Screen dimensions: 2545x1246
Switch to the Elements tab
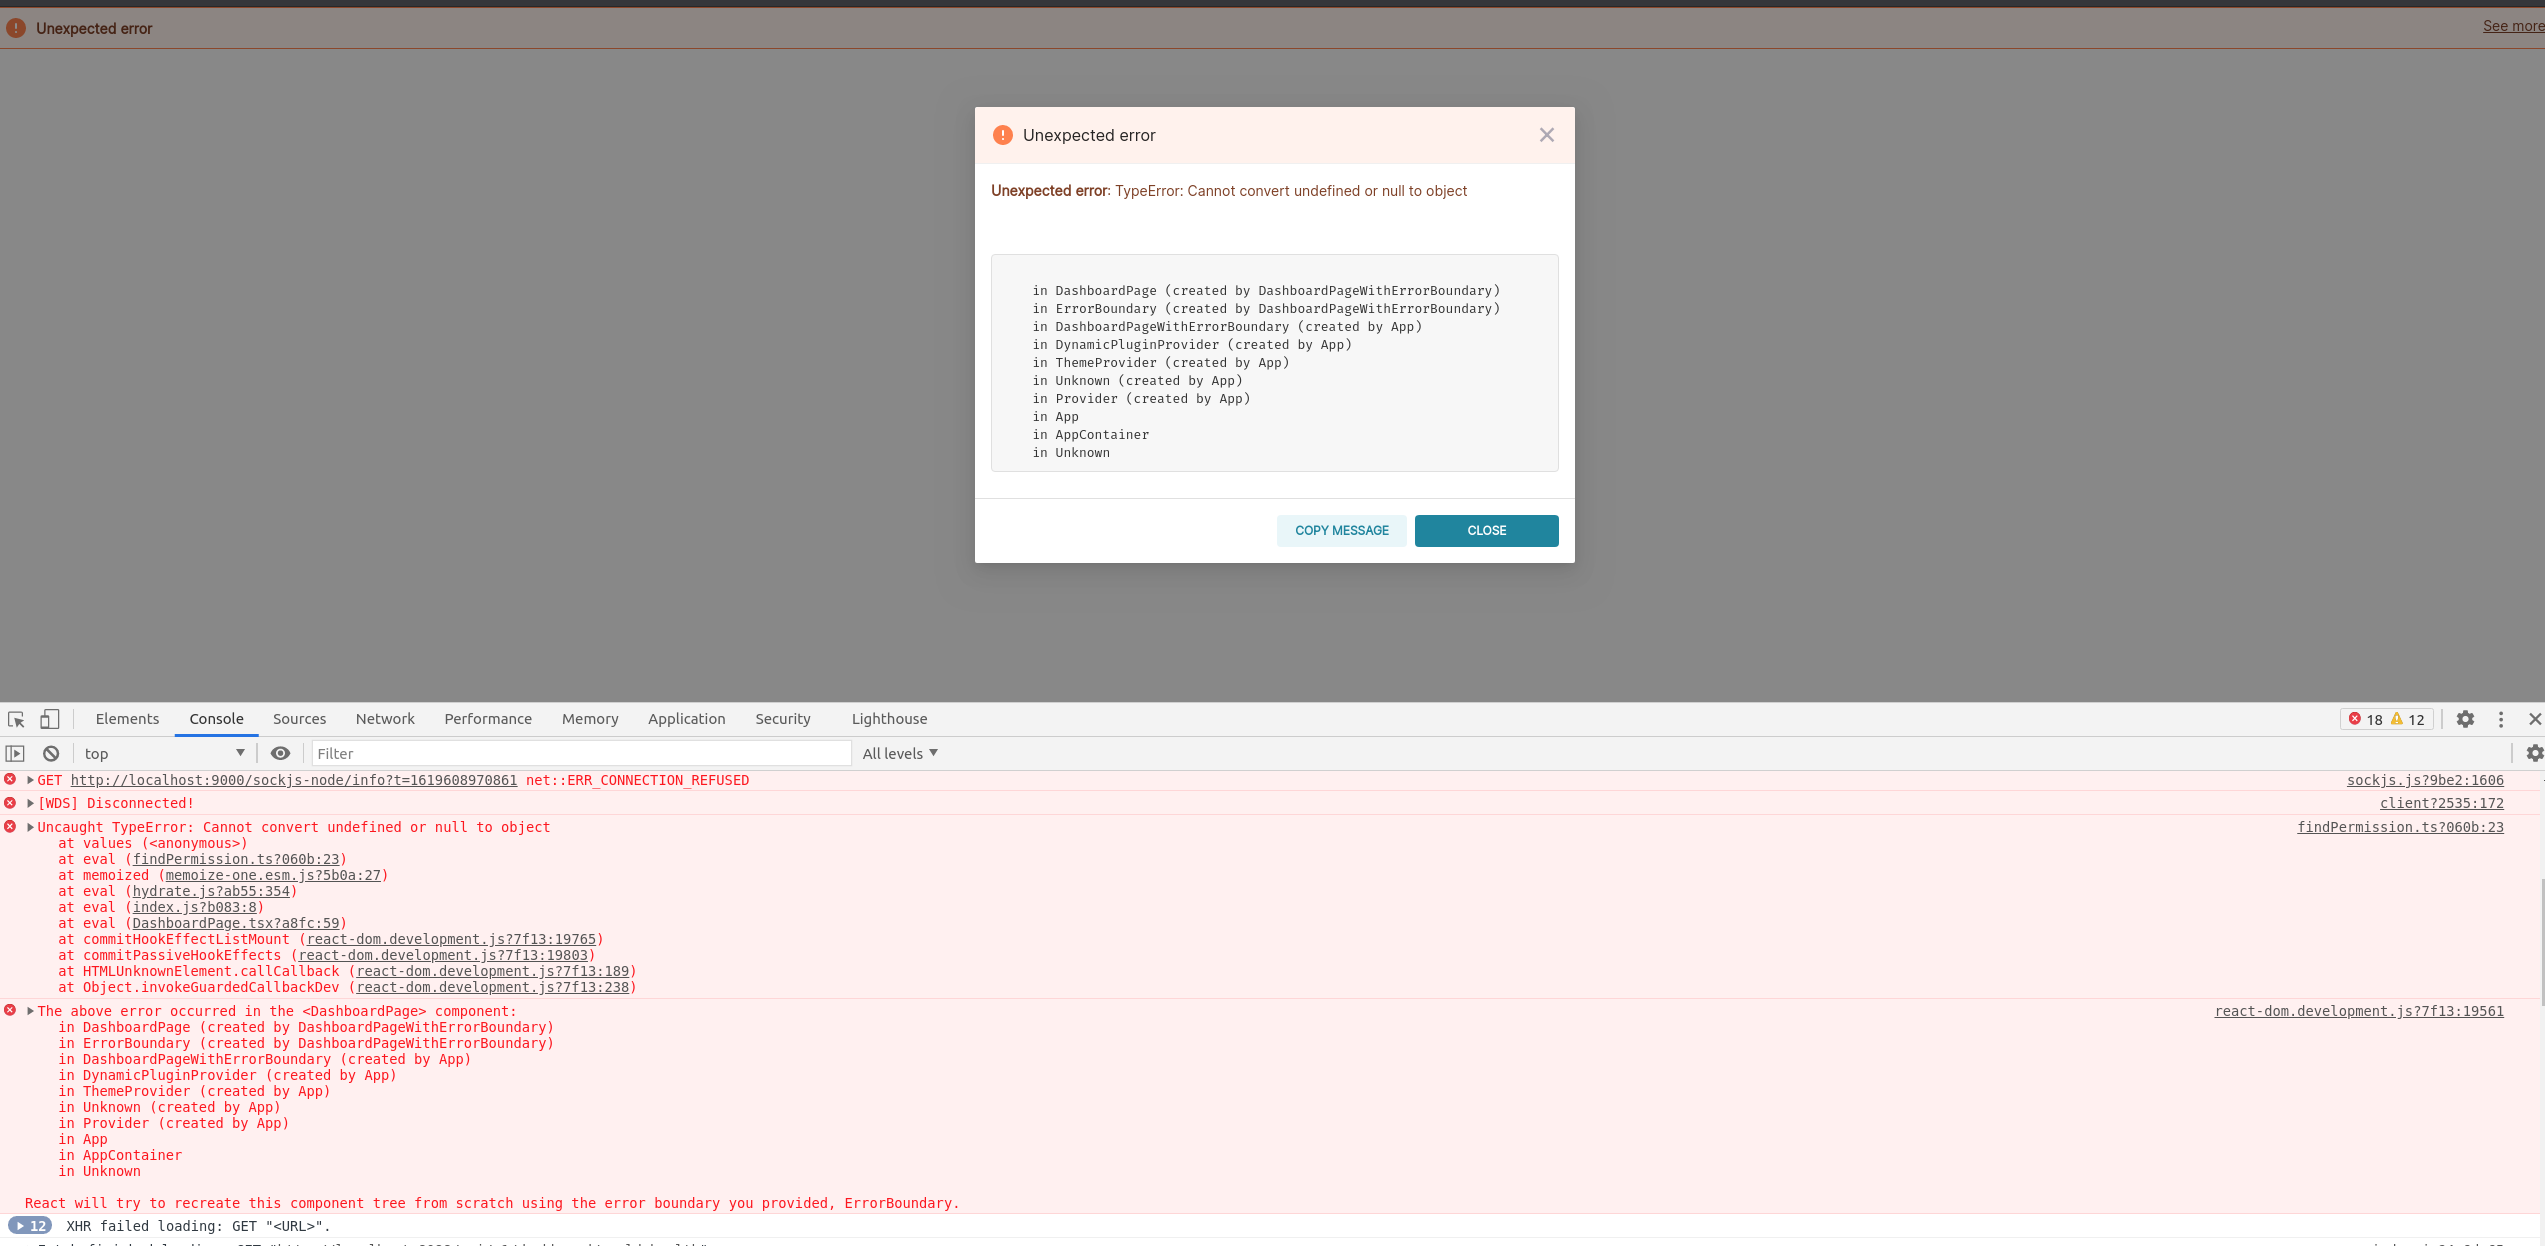127,719
